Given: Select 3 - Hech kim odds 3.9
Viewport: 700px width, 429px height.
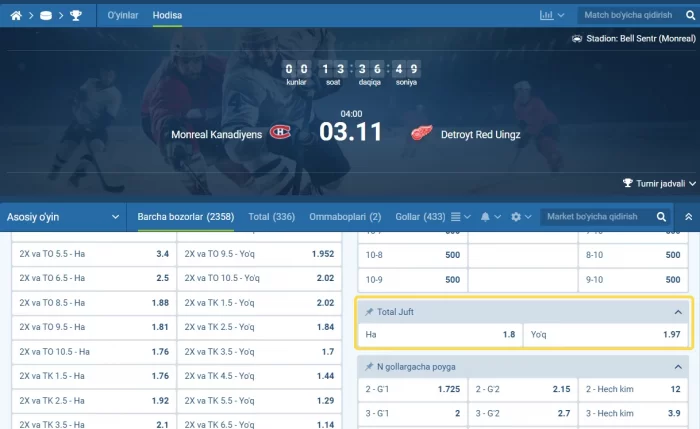Looking at the screenshot, I should (x=633, y=414).
